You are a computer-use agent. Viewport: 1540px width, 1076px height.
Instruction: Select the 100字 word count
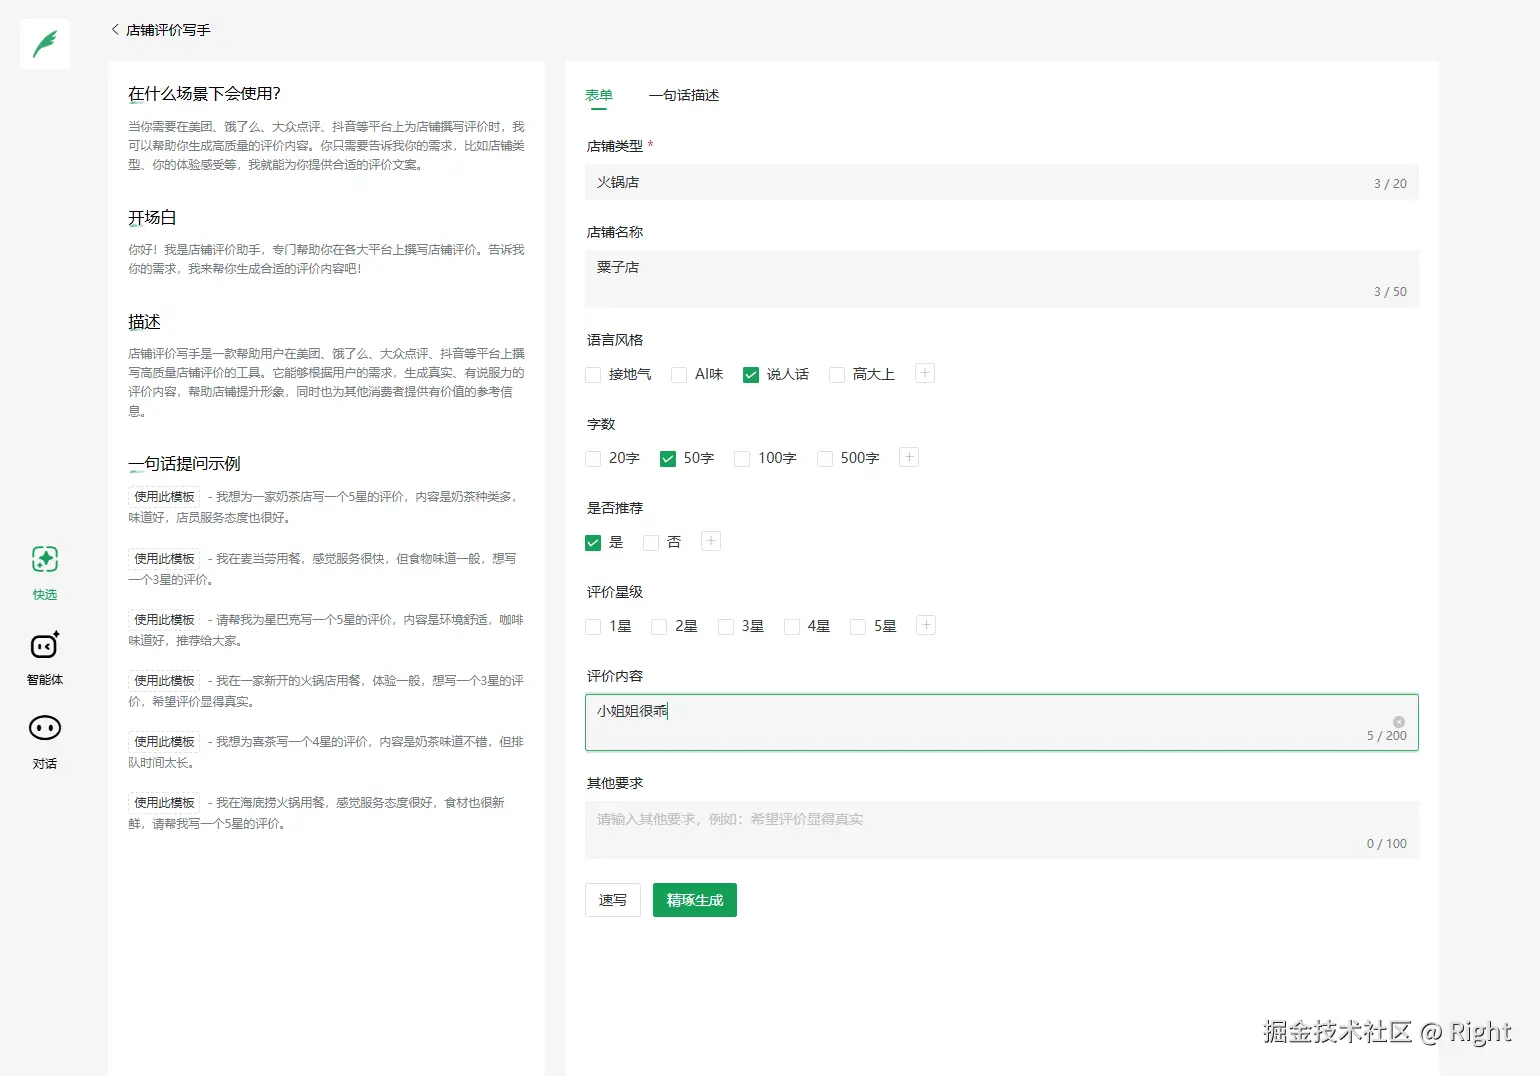click(x=742, y=458)
